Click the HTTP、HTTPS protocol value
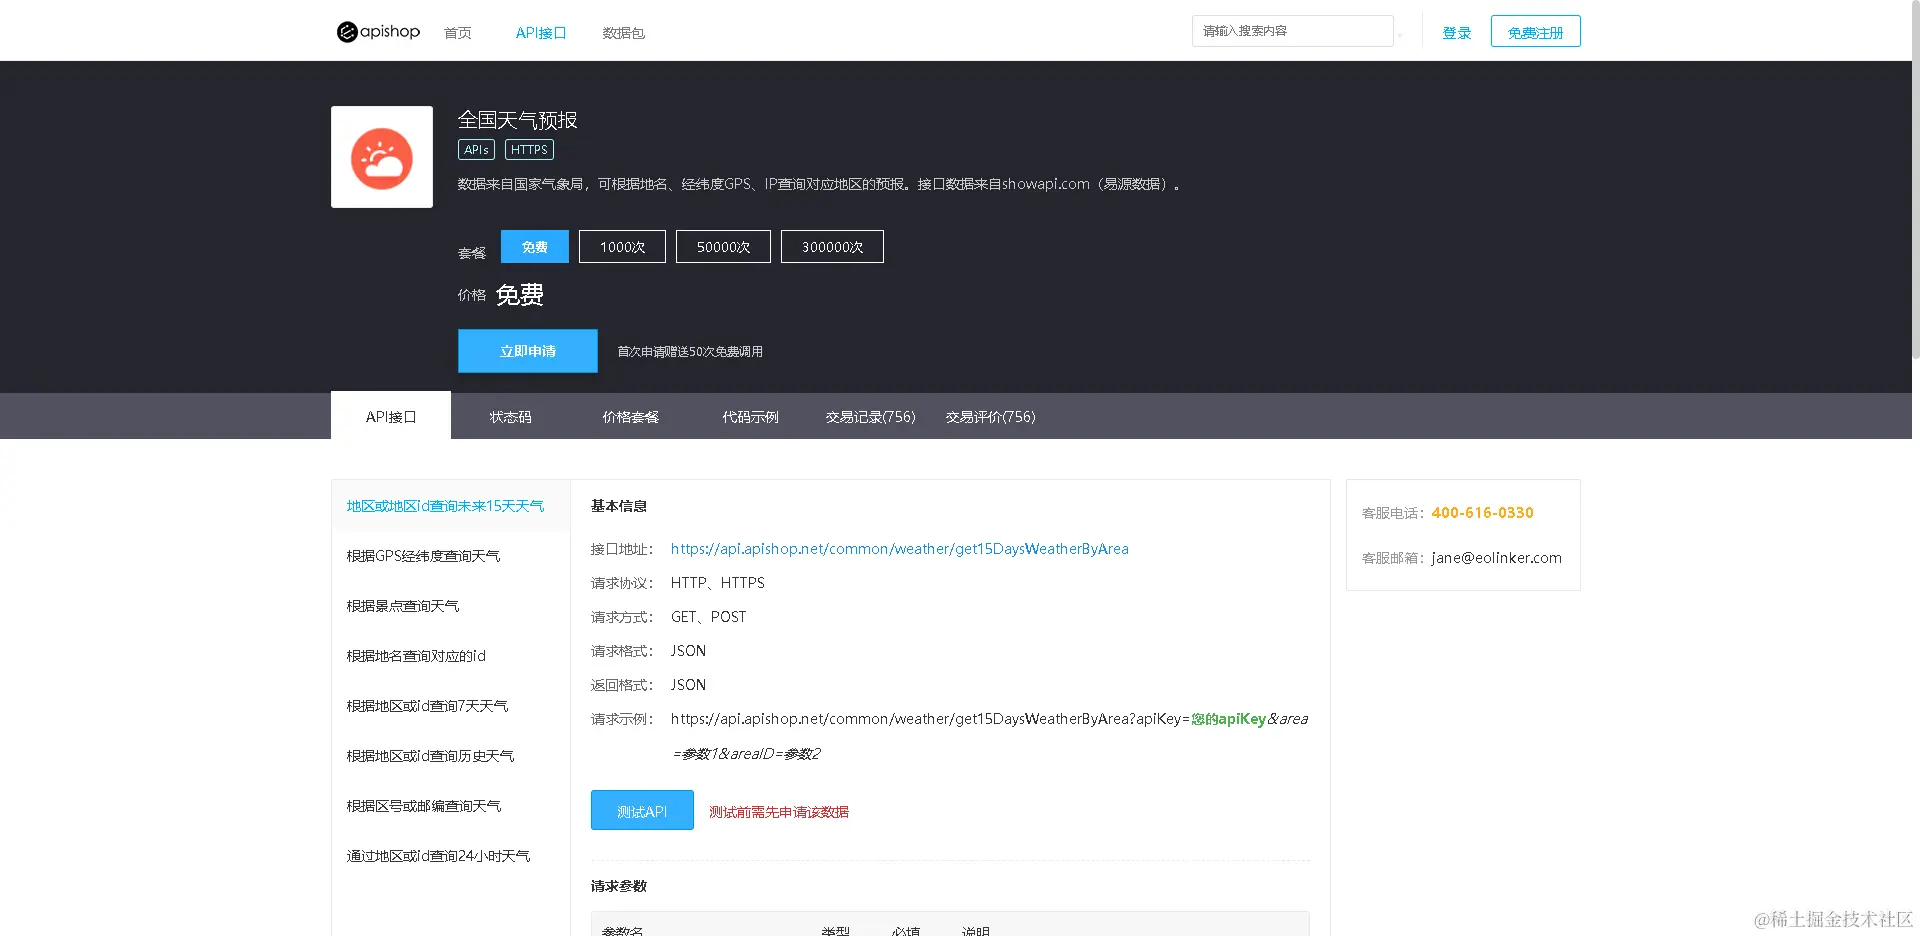 coord(718,583)
